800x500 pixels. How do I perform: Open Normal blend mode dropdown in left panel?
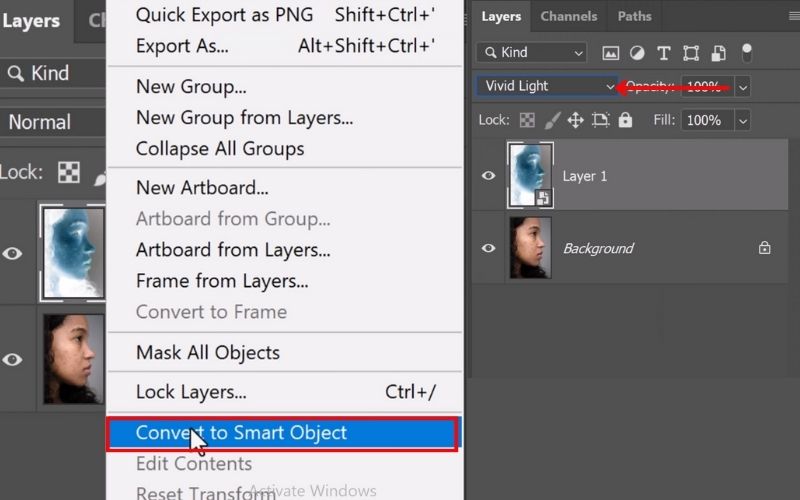tap(53, 122)
